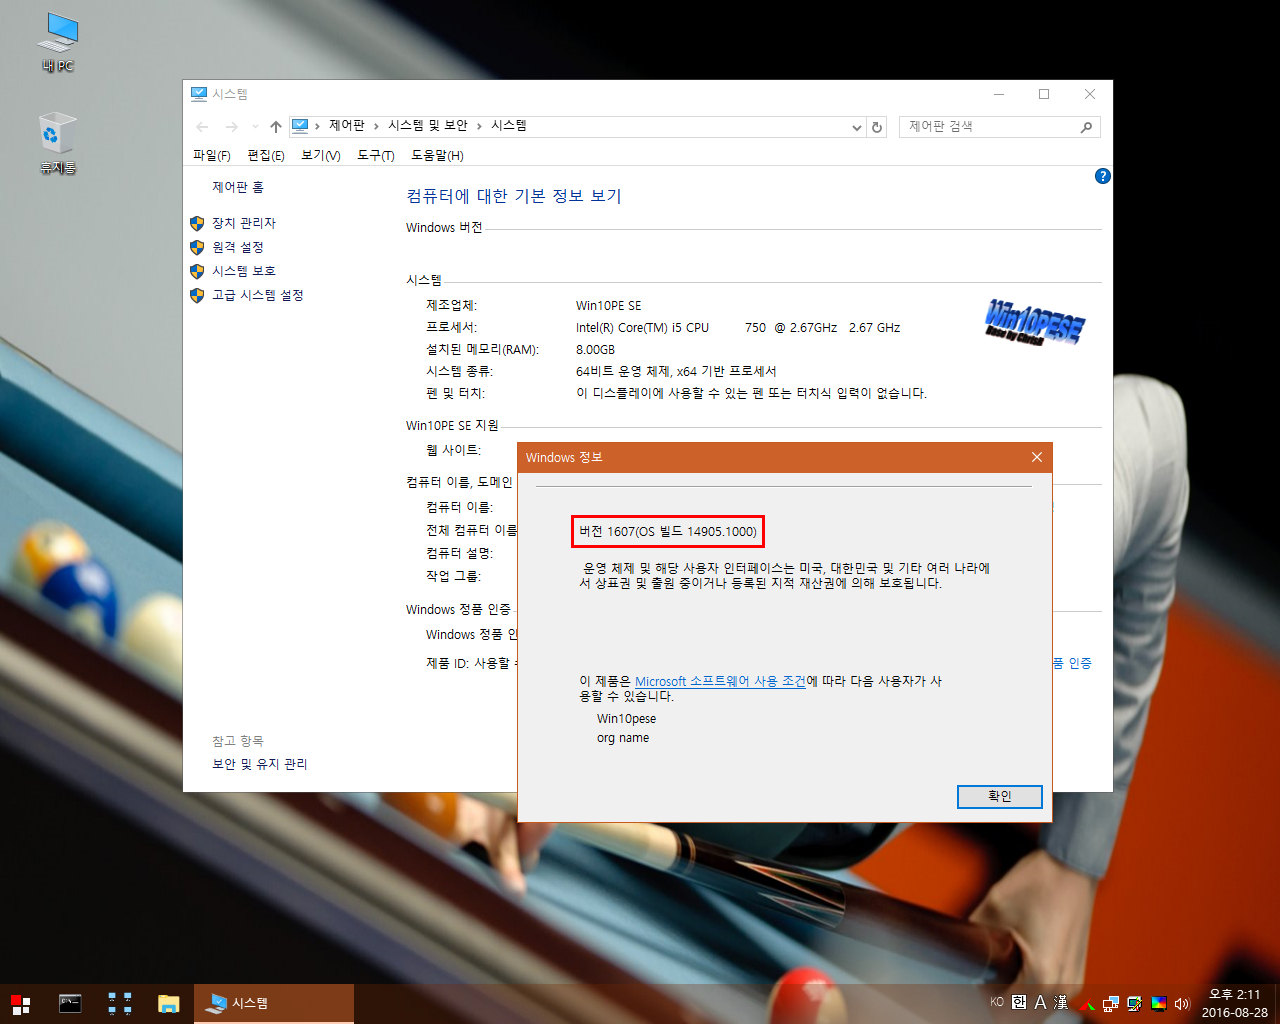Expand the chevron before 제어판 in address bar
Screen dimensions: 1280x1024
317,126
